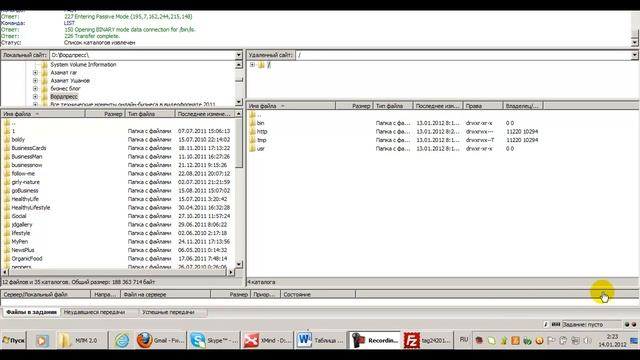
Task: Select the jdgallery folder row
Action: pyautogui.click(x=118, y=224)
